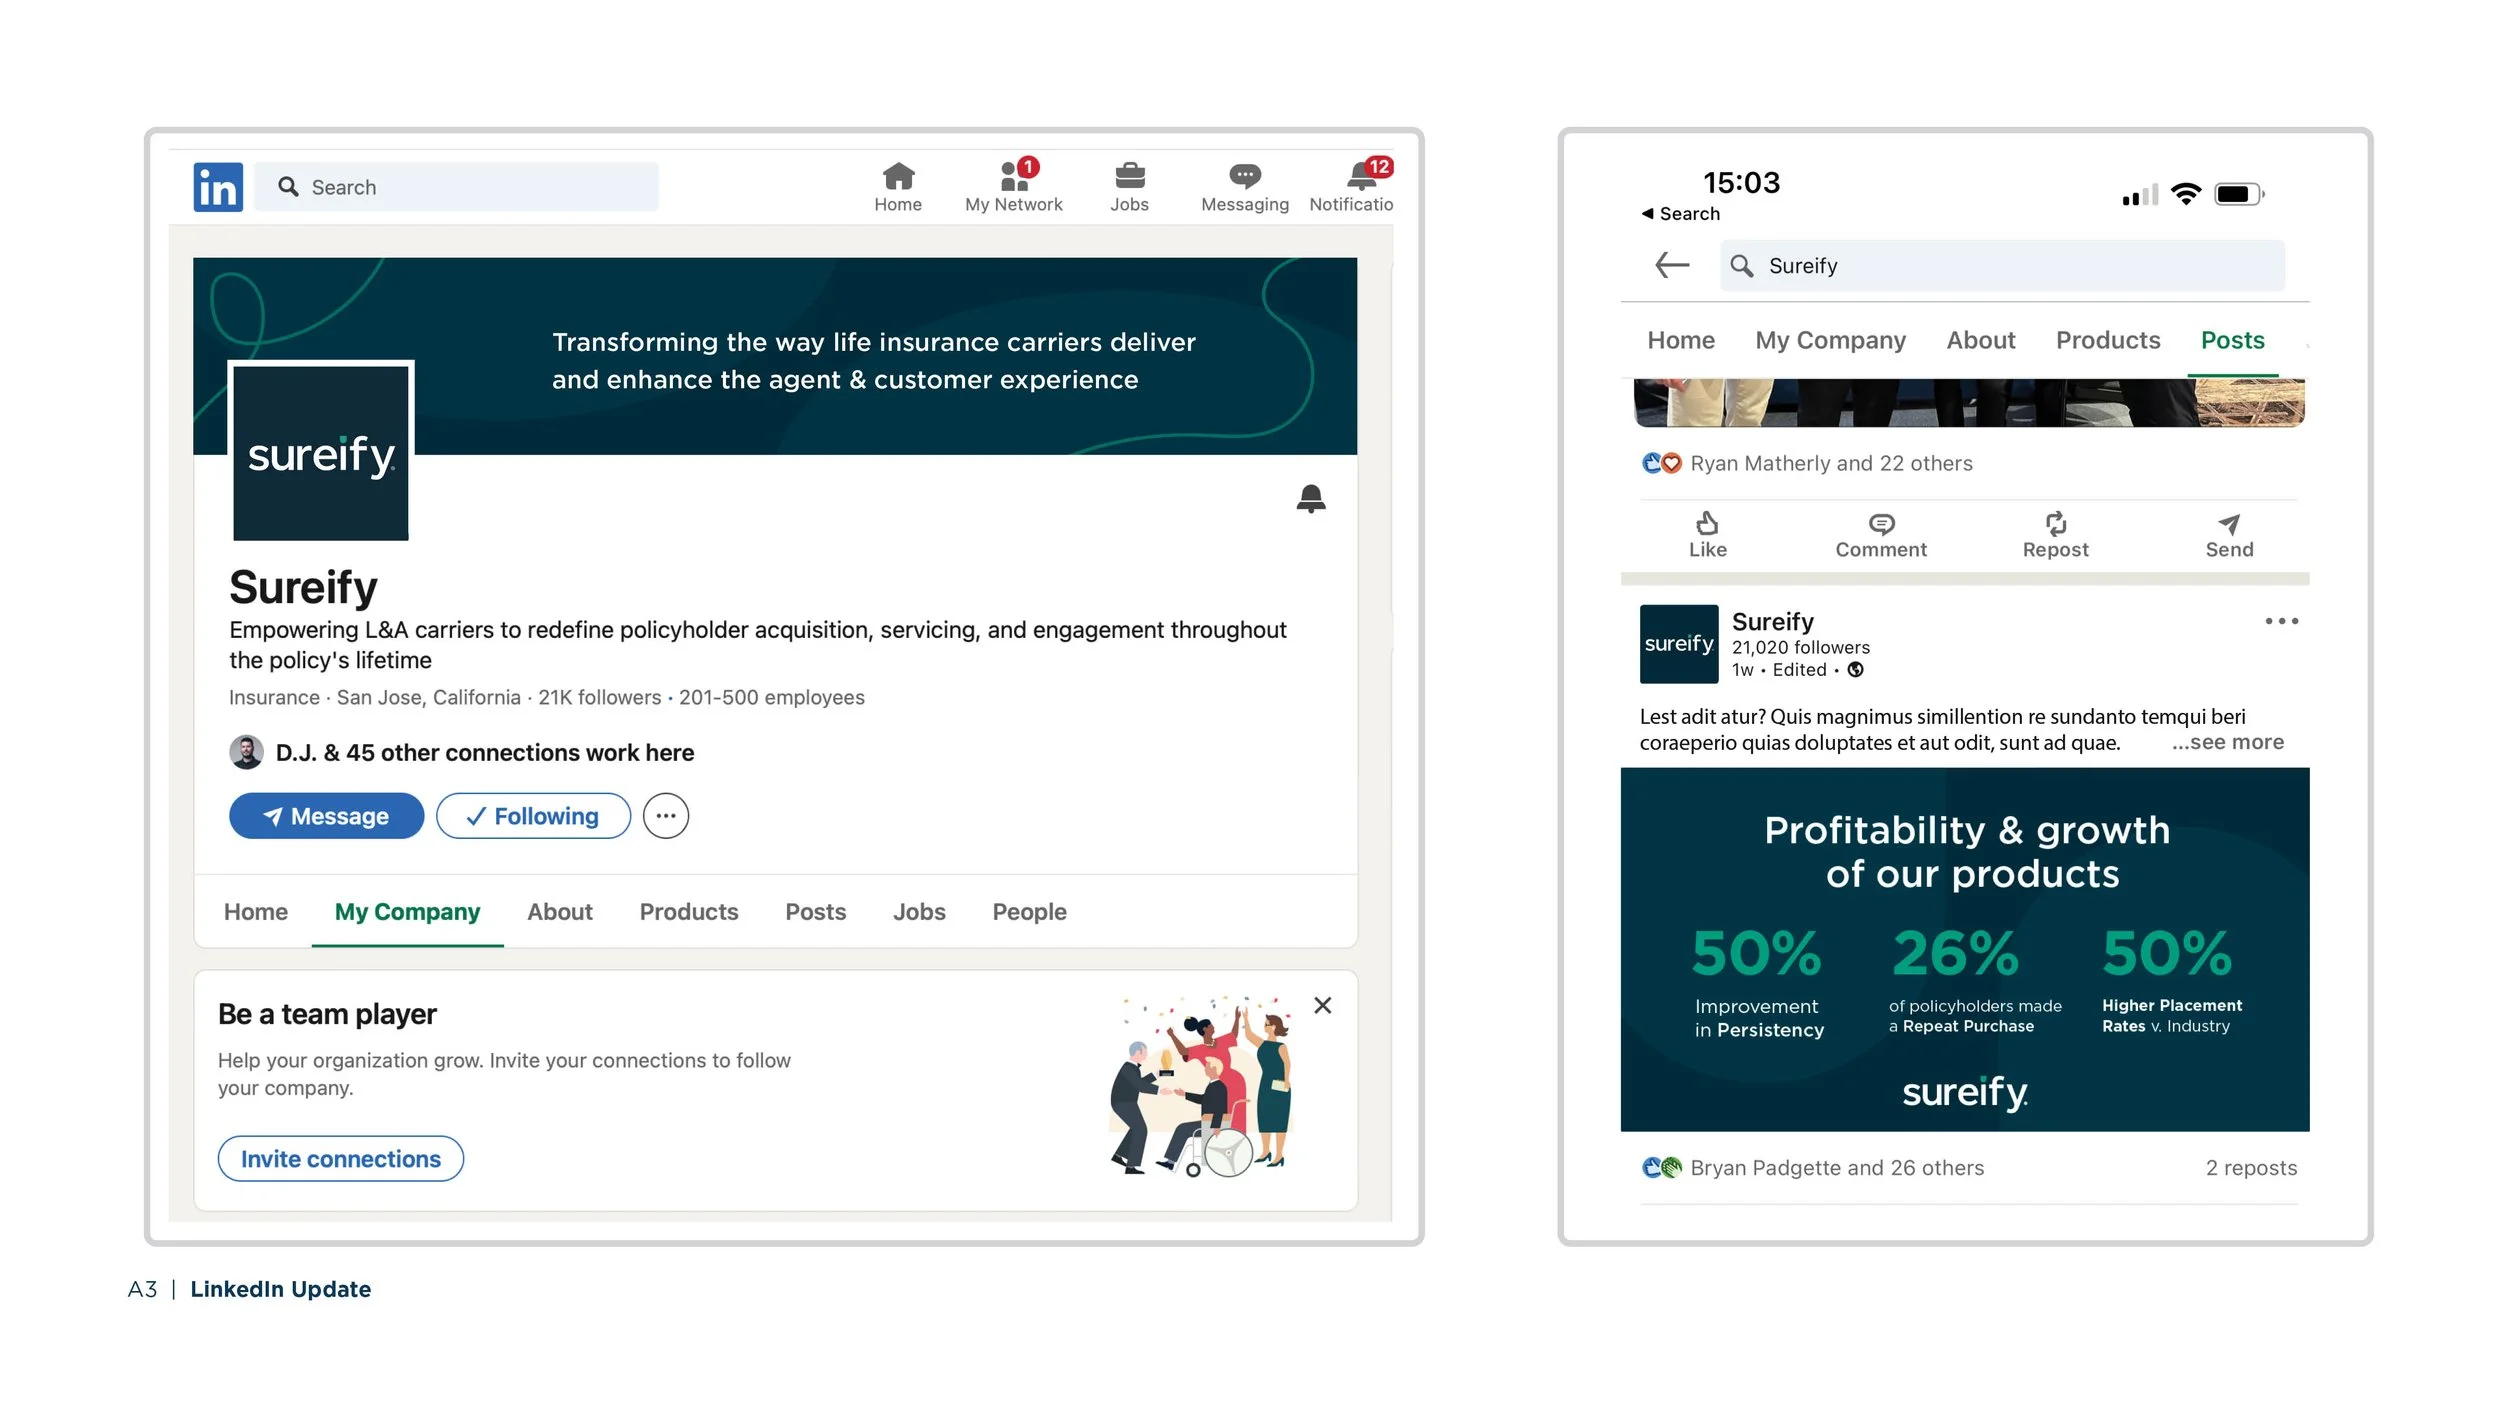The image size is (2500, 1406).
Task: Open the Messaging icon in navbar
Action: point(1244,186)
